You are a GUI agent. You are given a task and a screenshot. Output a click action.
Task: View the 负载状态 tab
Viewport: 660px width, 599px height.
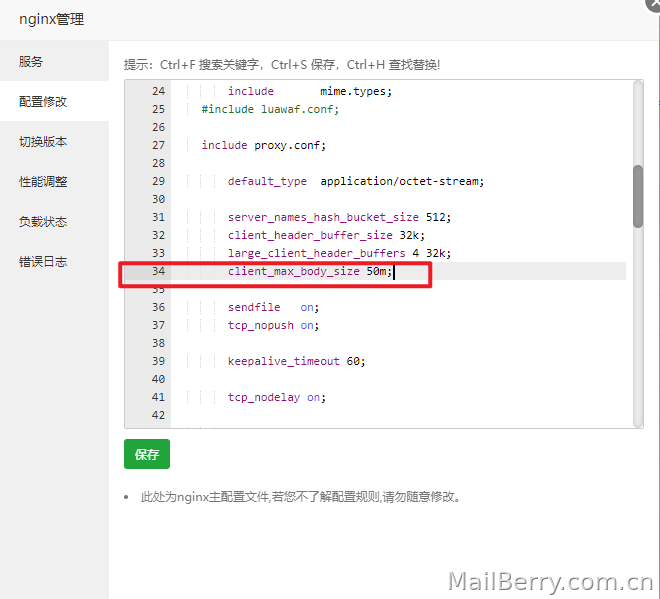[x=54, y=221]
